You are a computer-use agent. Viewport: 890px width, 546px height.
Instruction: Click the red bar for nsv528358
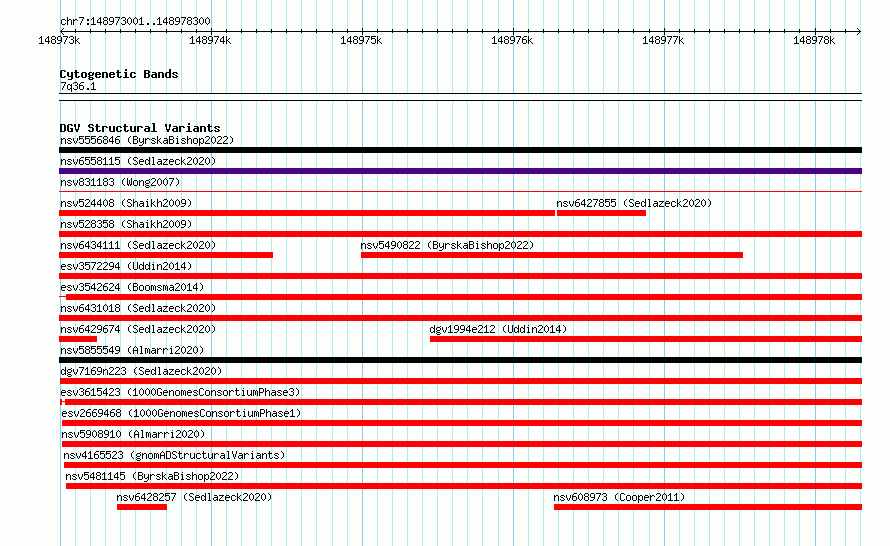pyautogui.click(x=460, y=234)
